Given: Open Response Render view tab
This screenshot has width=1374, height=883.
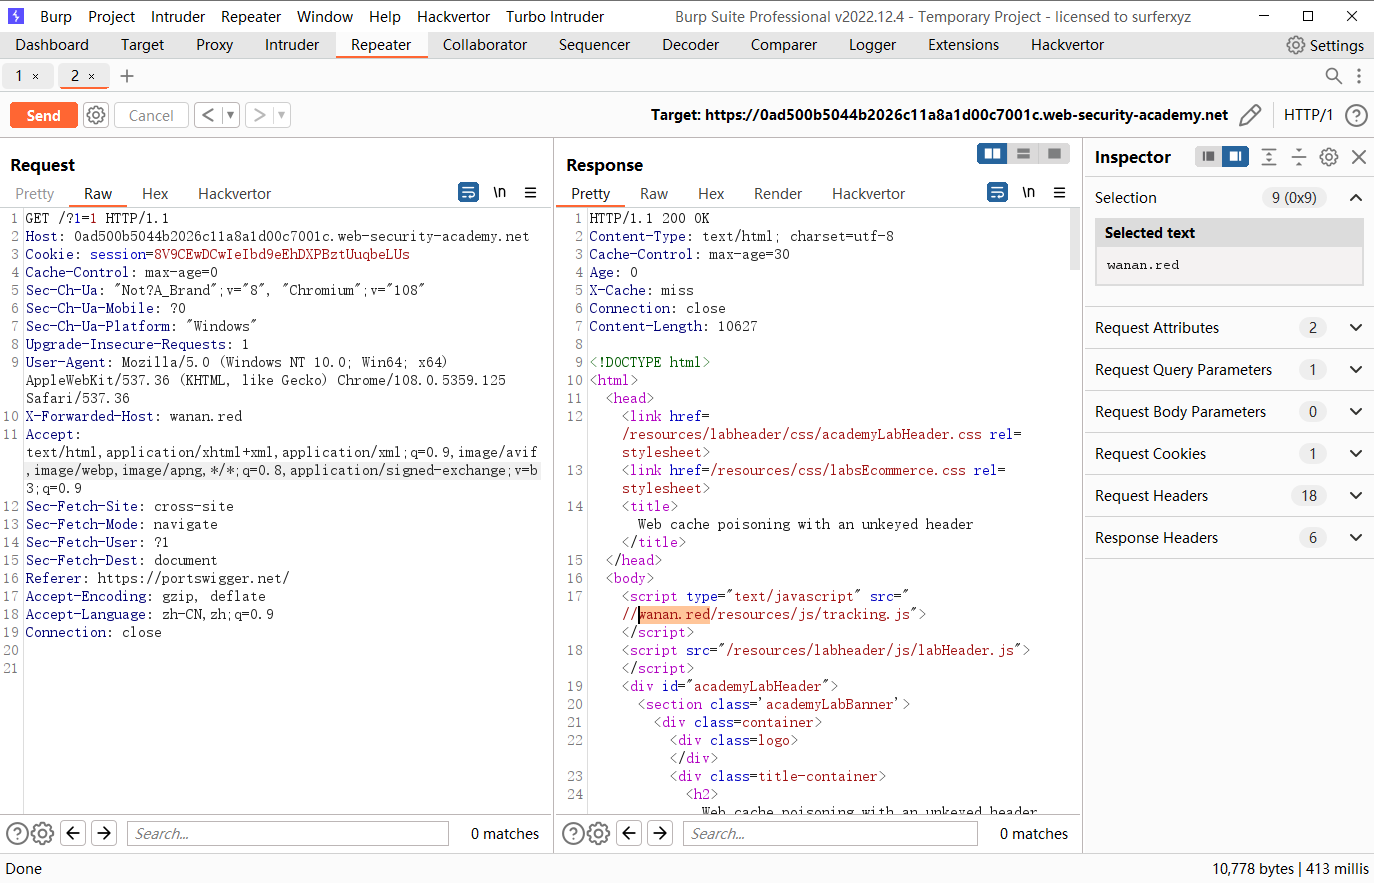Looking at the screenshot, I should 778,193.
